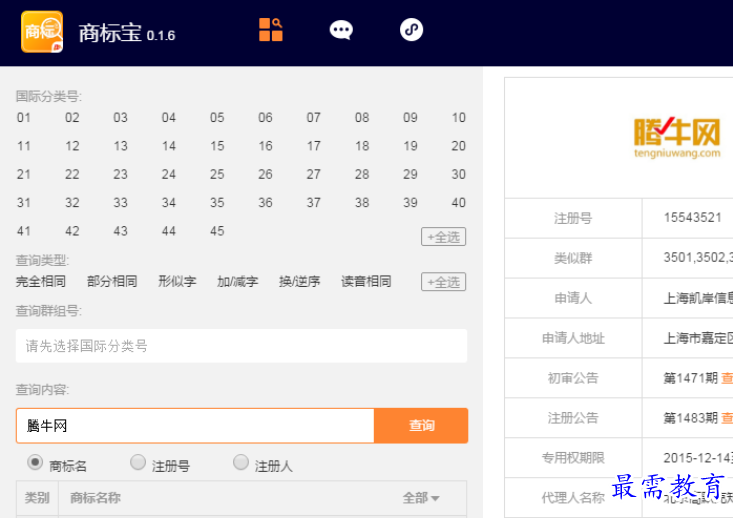
Task: Click the 腾牛网 trademark logo image
Action: pos(677,138)
